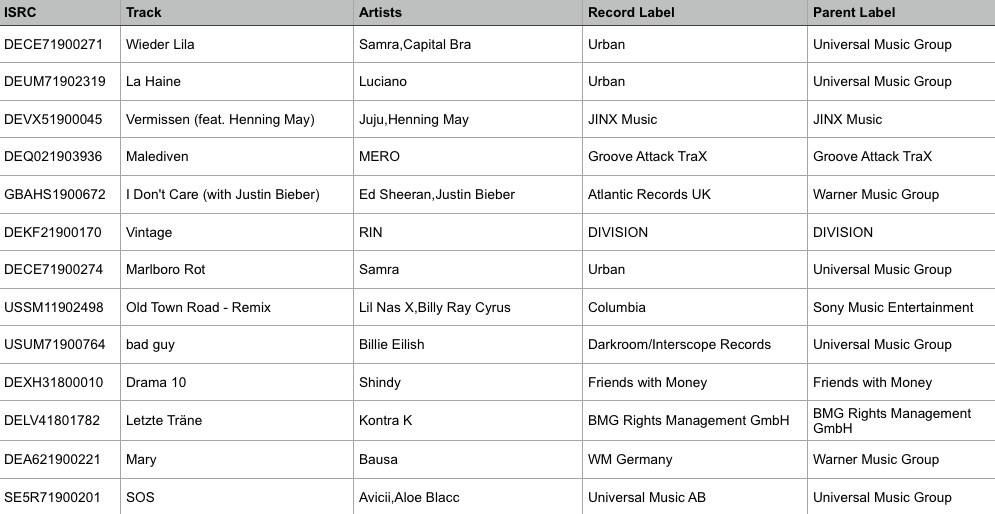Screen dimensions: 995x514
Task: Select the Ed Sheeran,Justin Bieber cell
Action: 437,194
